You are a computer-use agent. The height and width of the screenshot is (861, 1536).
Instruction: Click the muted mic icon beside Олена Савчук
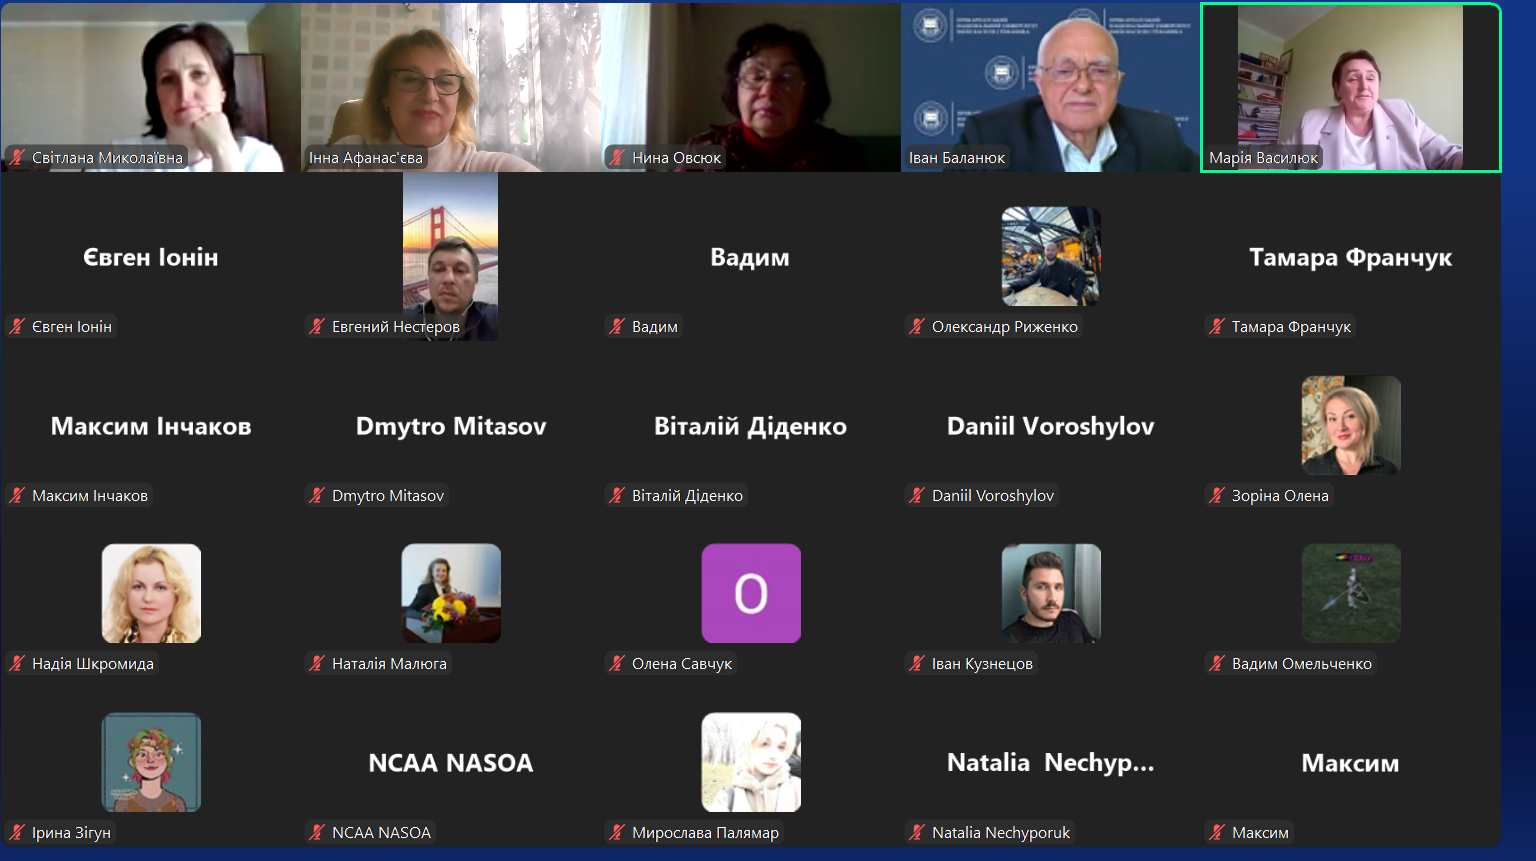click(x=617, y=663)
